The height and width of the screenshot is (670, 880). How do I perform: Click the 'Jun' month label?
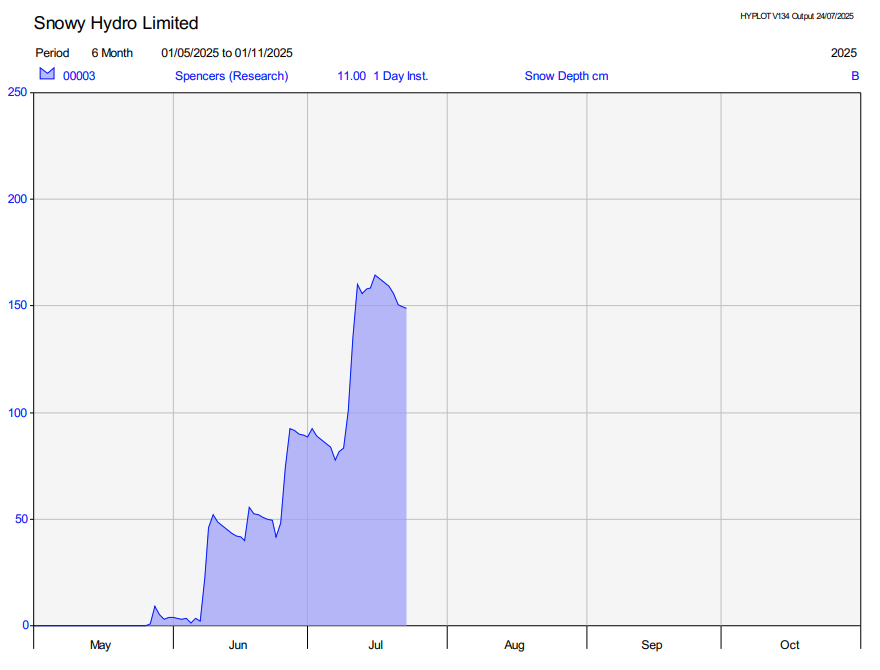(238, 645)
